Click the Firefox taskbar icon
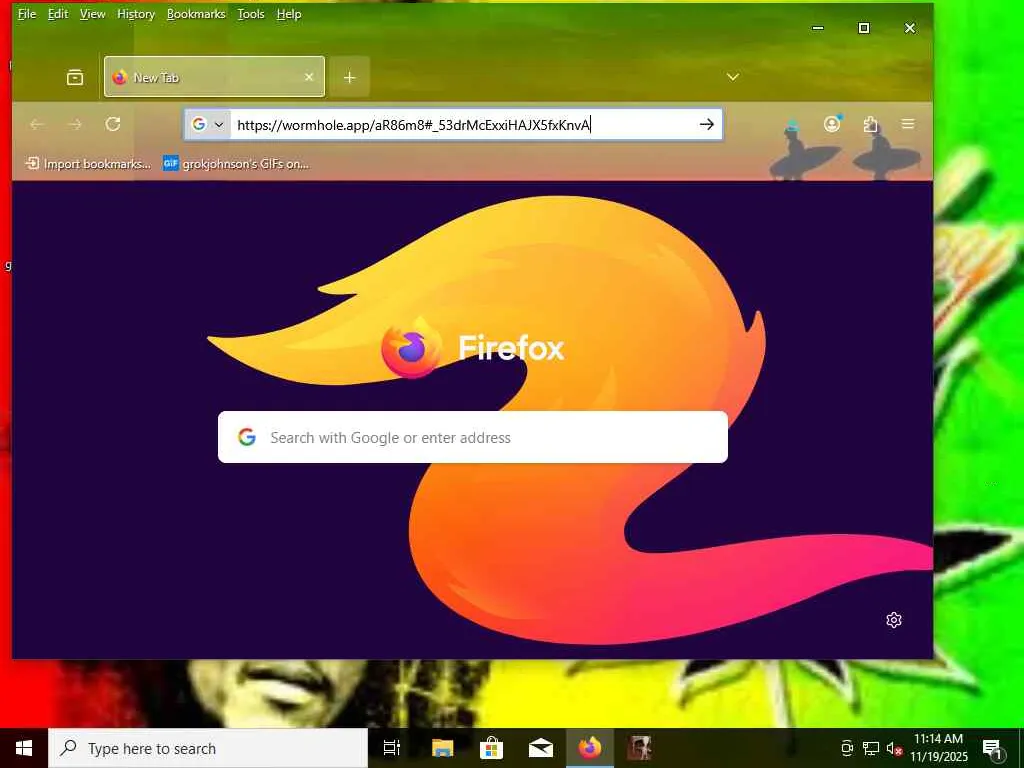Screen dimensions: 1024x768 pos(590,748)
